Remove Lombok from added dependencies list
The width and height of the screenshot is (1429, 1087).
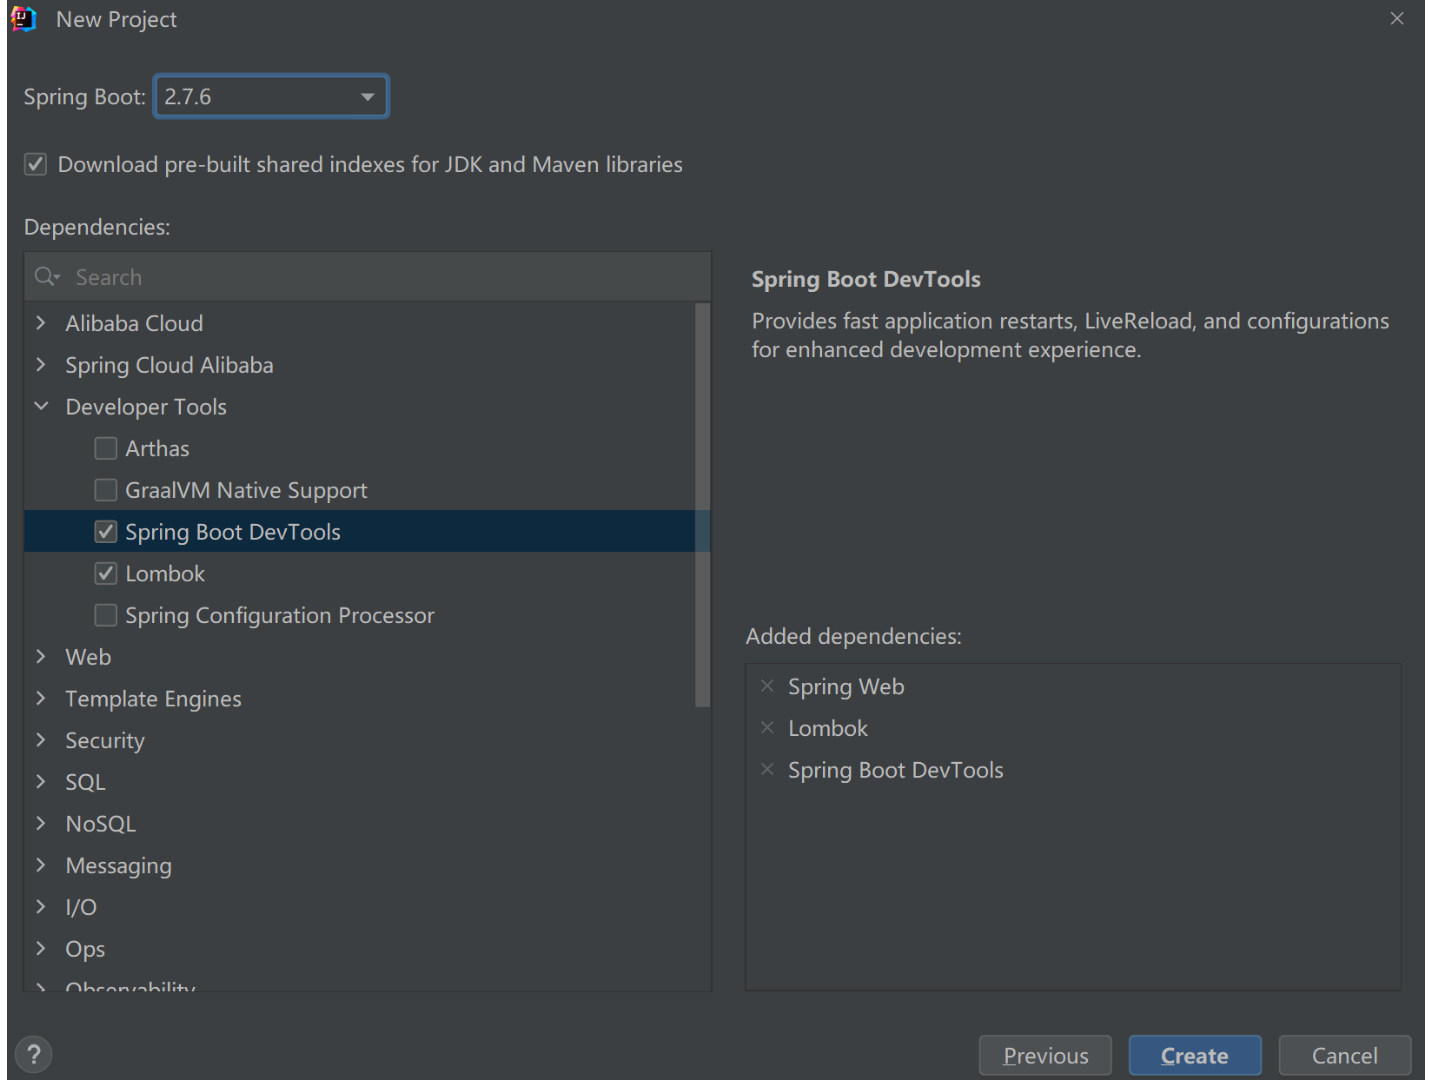click(767, 728)
